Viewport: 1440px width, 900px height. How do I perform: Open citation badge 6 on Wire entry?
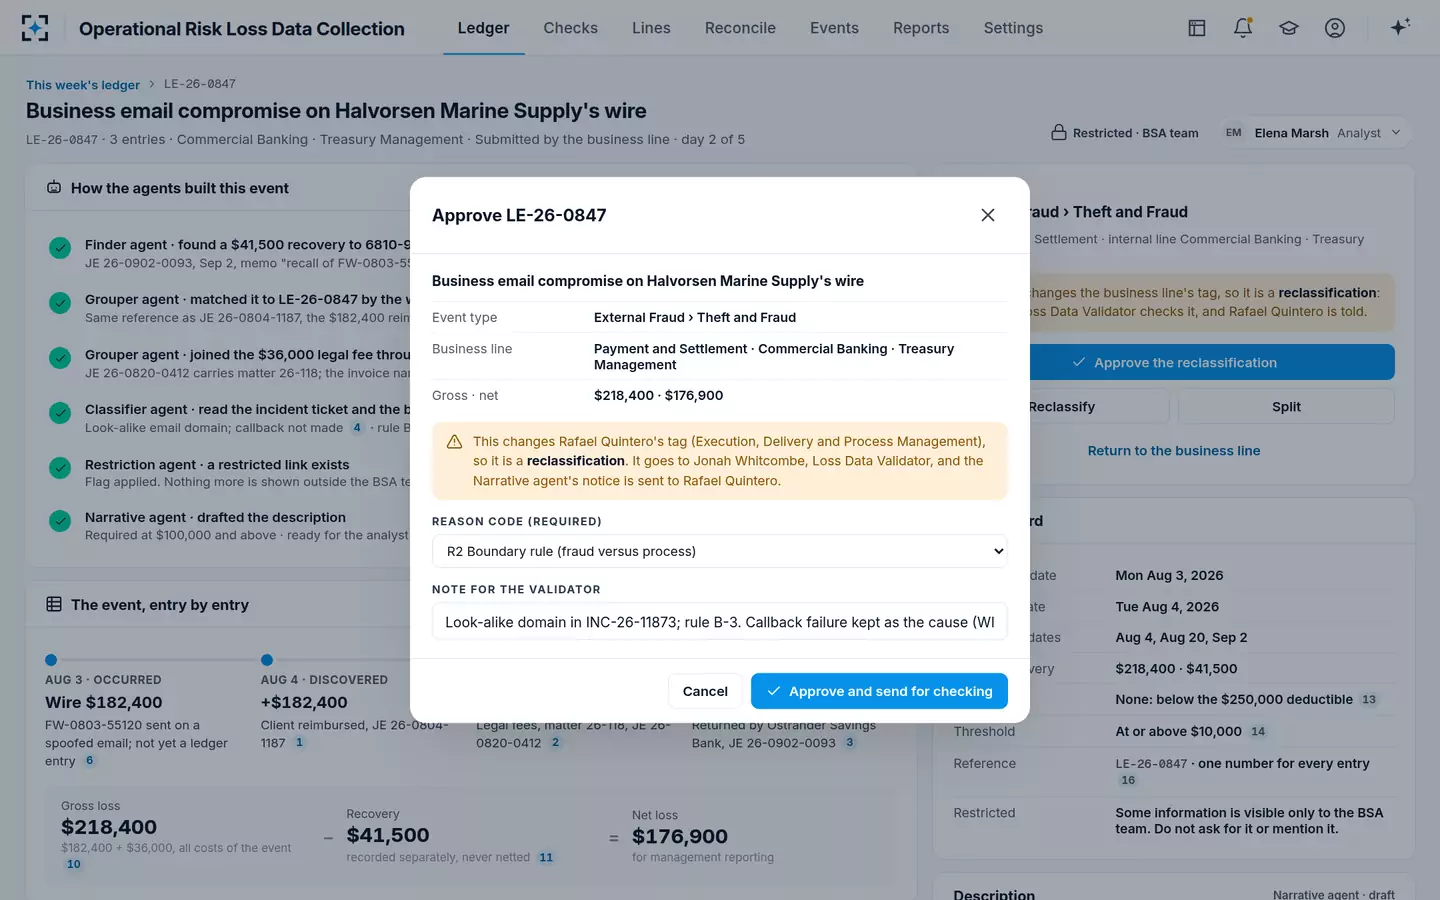pyautogui.click(x=89, y=761)
